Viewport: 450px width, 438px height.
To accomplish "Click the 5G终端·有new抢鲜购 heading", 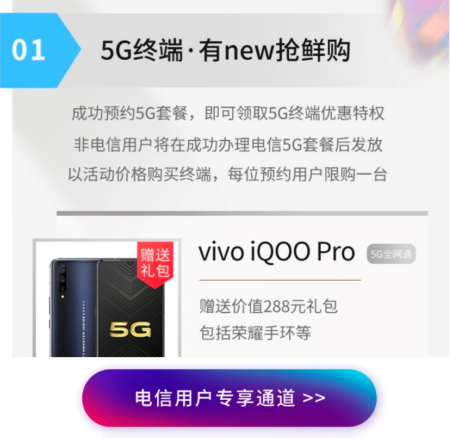I will pos(225,50).
